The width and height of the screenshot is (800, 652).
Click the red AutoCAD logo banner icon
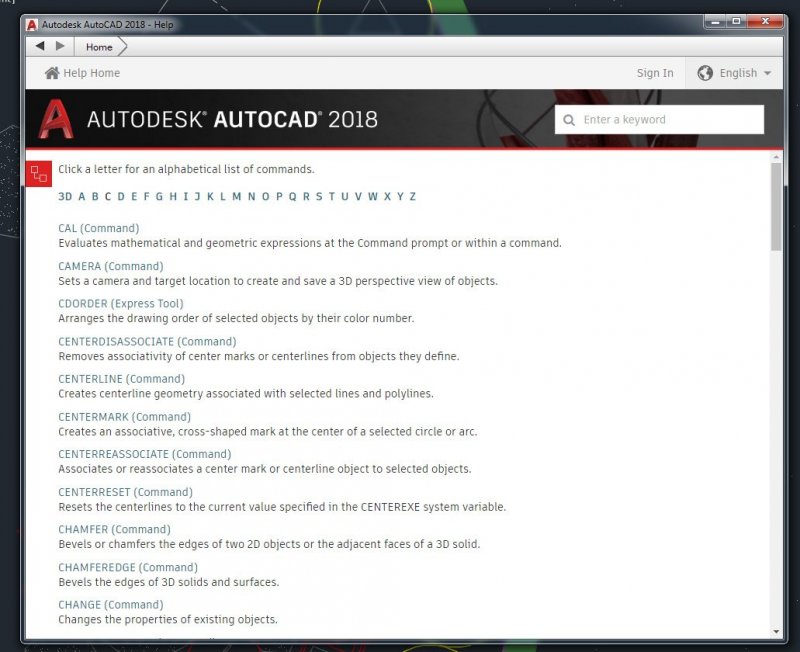56,119
